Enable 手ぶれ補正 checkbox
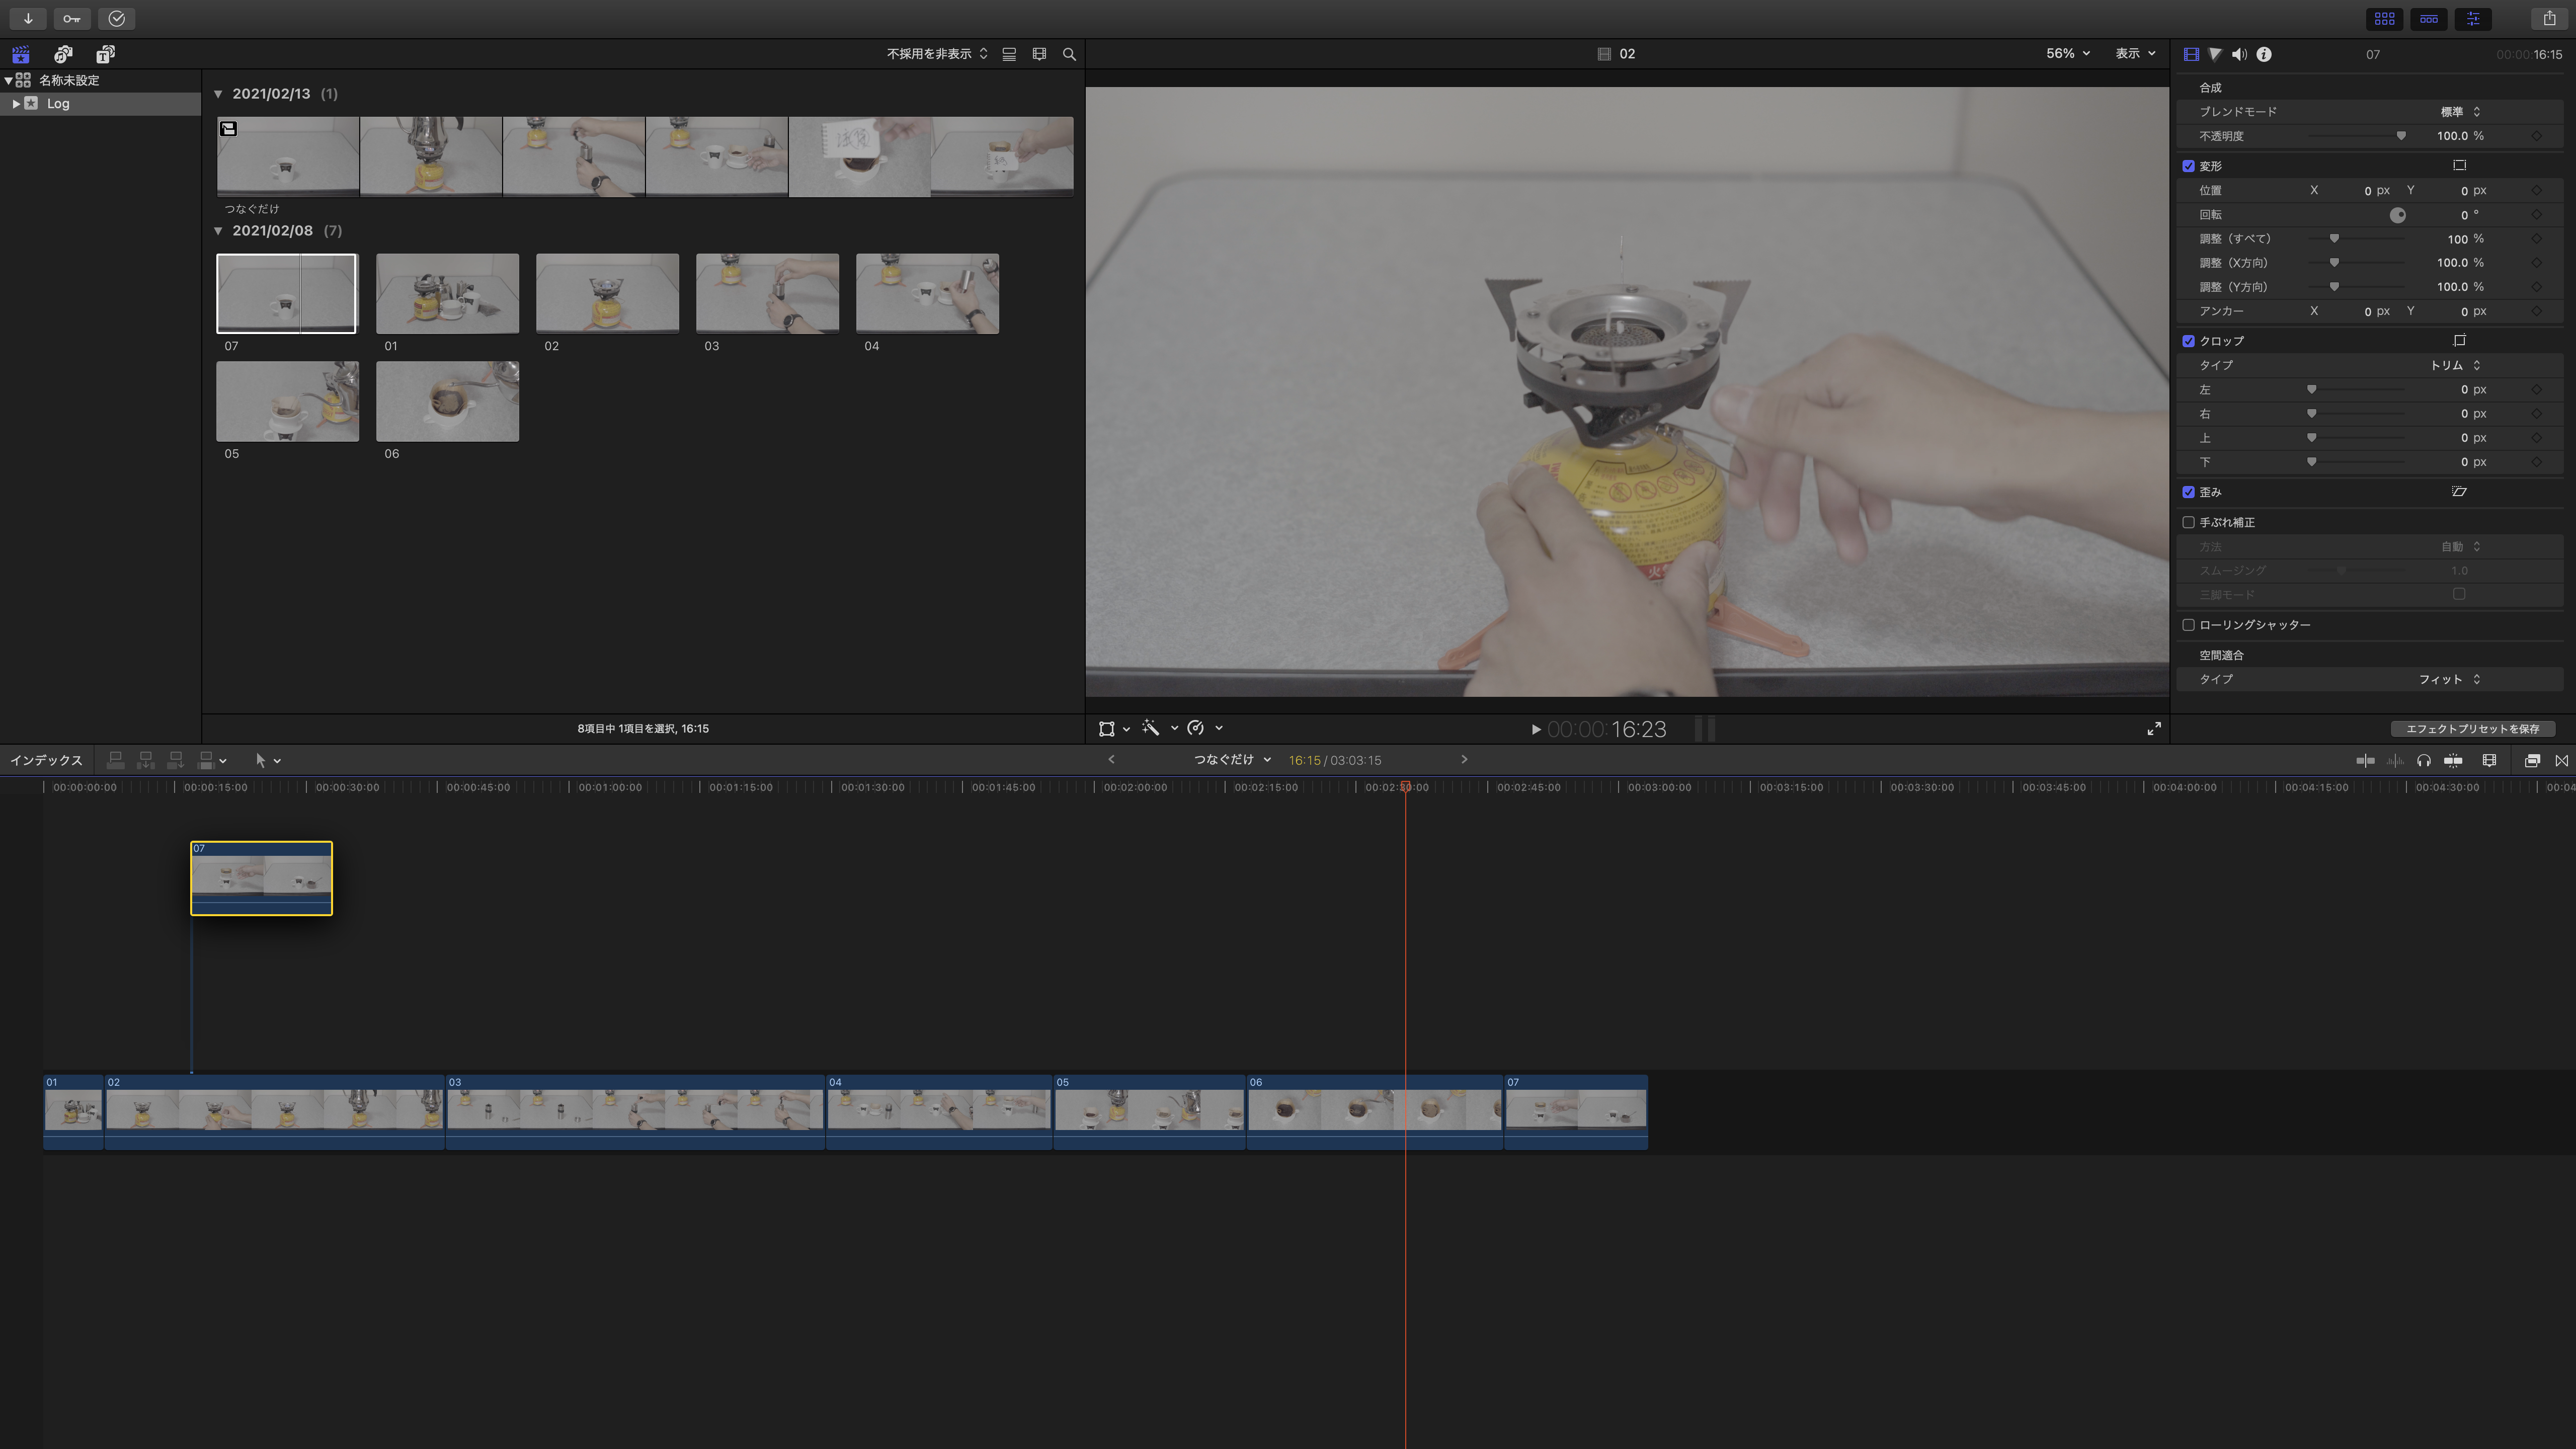This screenshot has height=1449, width=2576. tap(2188, 522)
